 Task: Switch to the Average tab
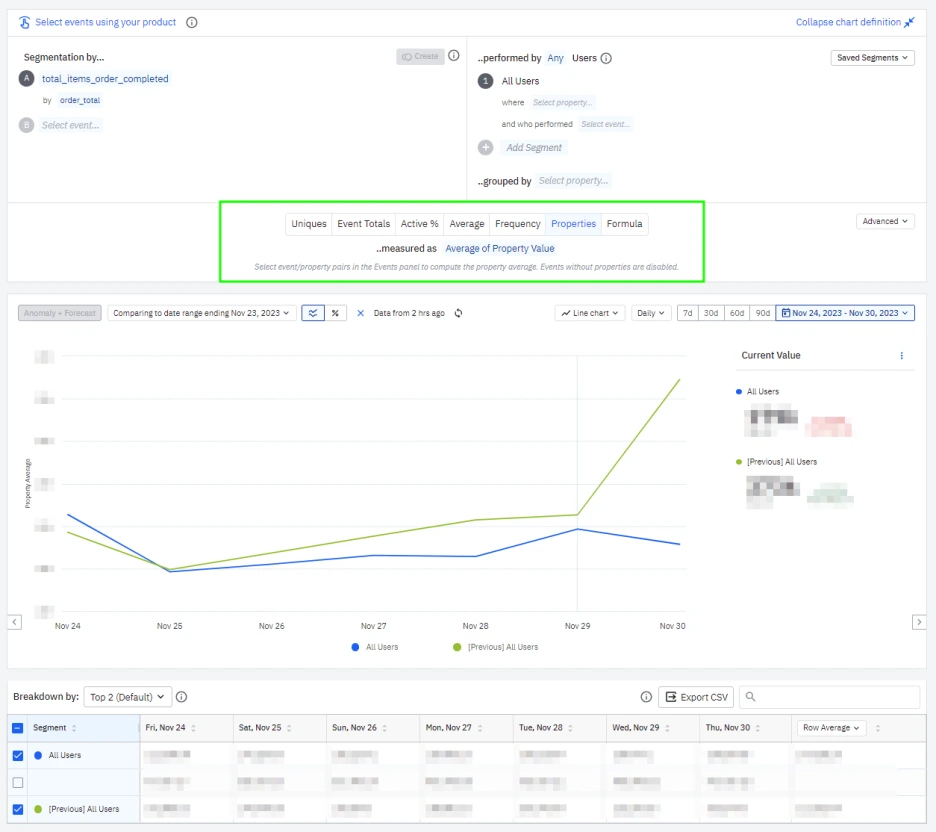[x=467, y=224]
